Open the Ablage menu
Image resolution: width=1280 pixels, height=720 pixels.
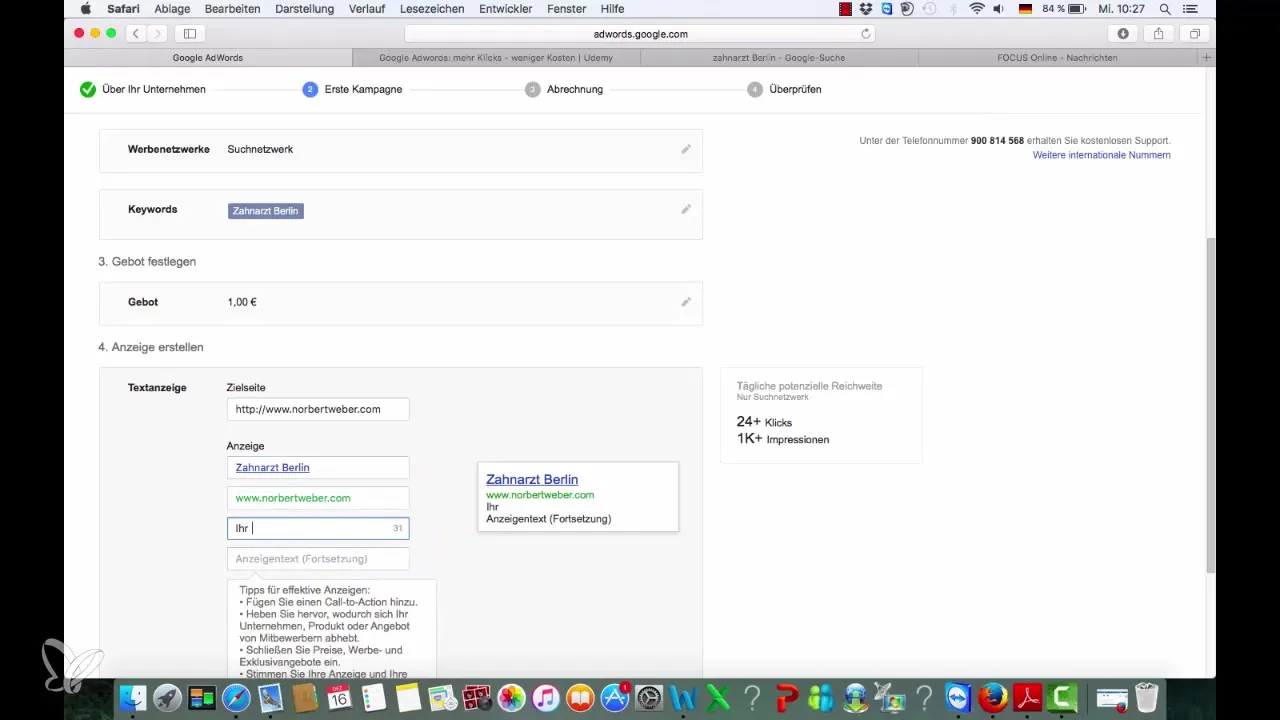click(172, 8)
